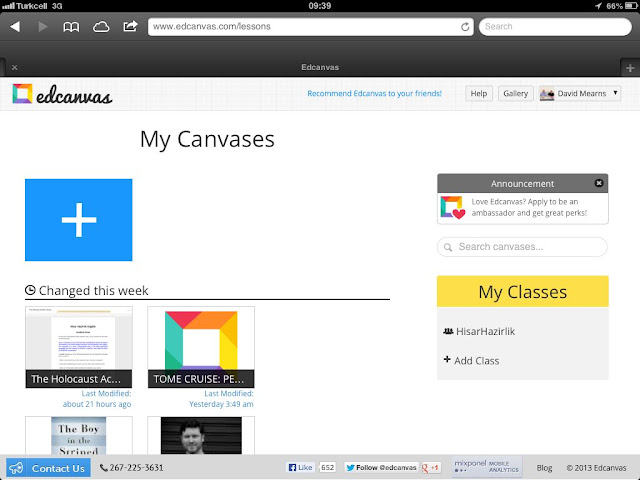The width and height of the screenshot is (640, 480).
Task: Click the 652 like count
Action: click(x=327, y=468)
